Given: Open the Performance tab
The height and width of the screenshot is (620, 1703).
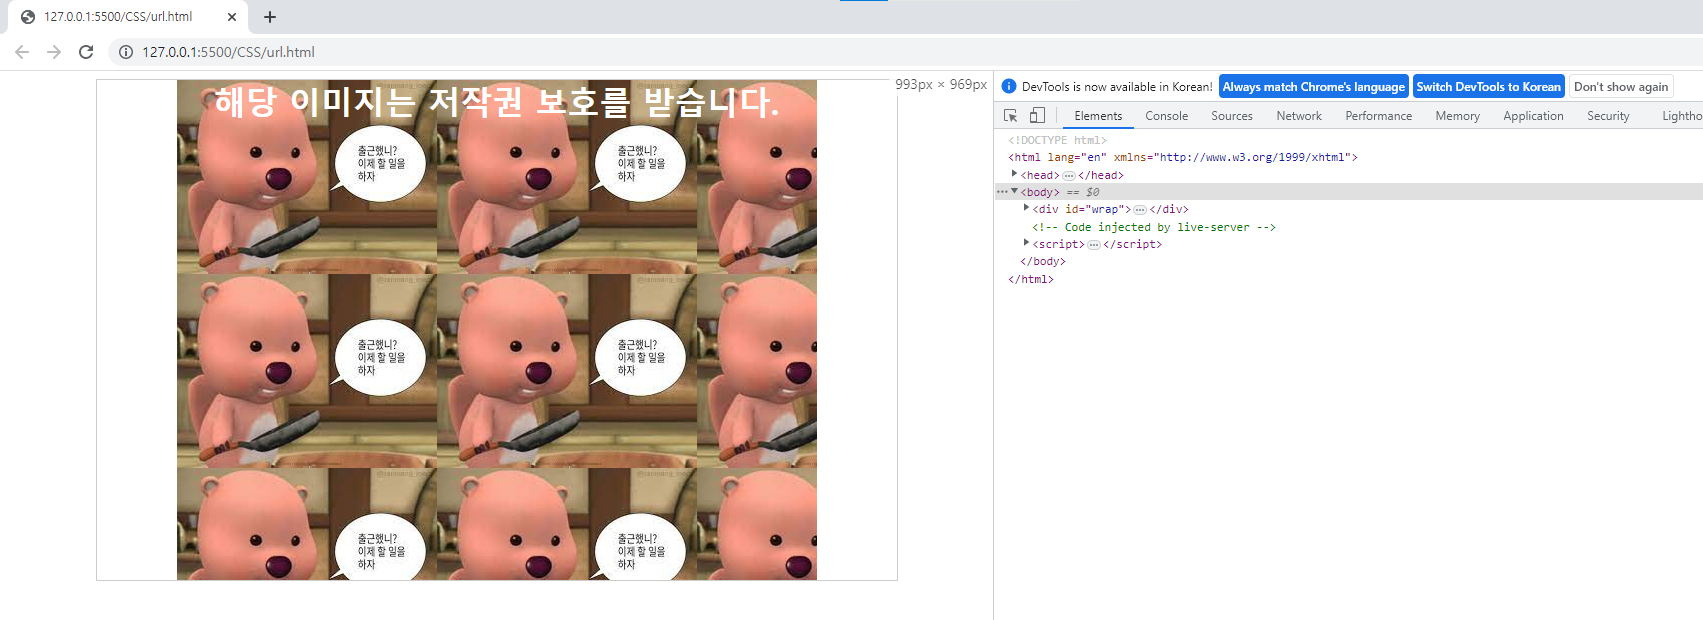Looking at the screenshot, I should point(1379,116).
